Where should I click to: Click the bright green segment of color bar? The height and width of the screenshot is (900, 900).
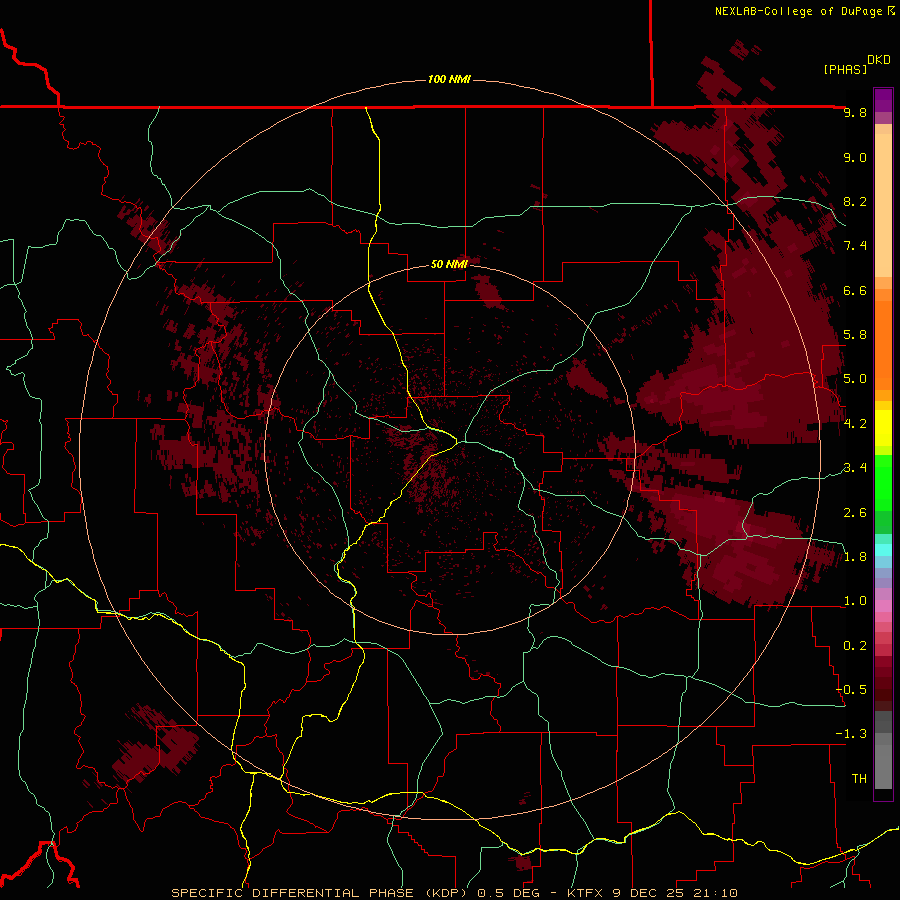pyautogui.click(x=883, y=483)
